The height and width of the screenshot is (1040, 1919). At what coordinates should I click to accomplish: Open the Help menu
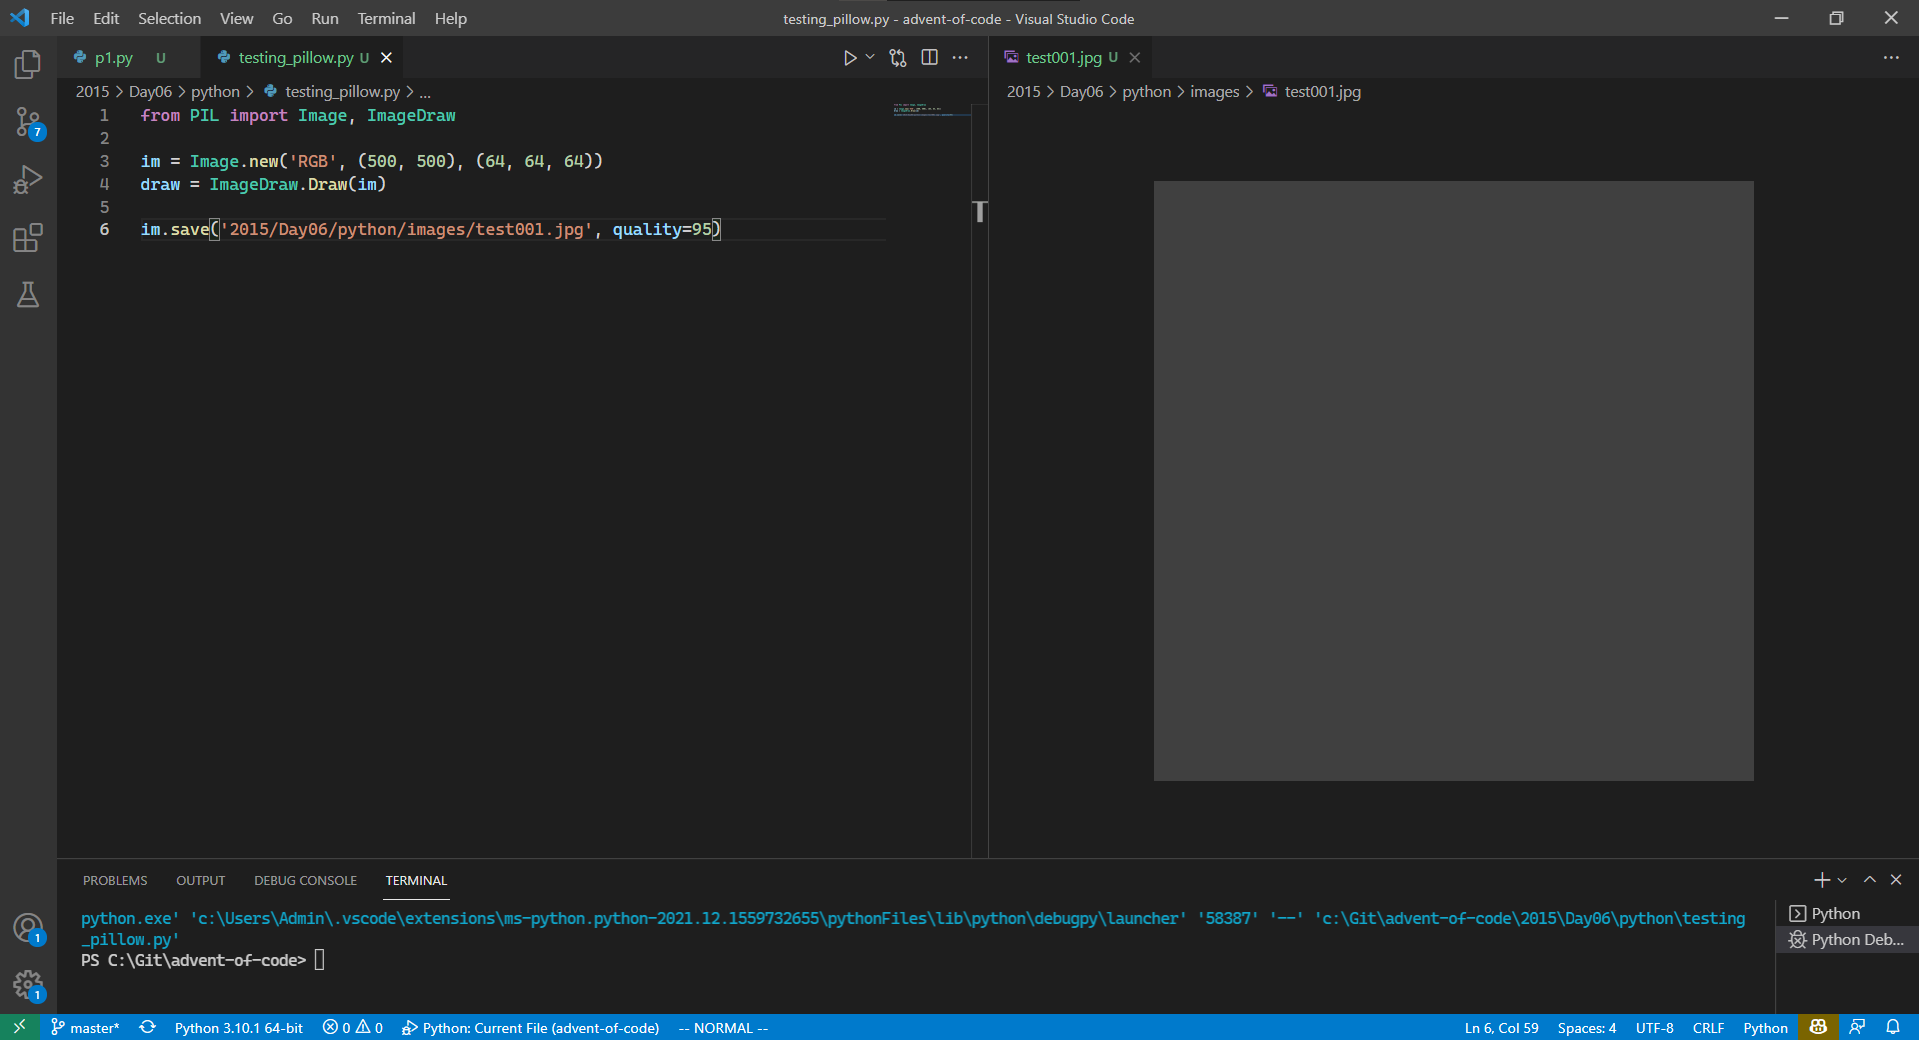[450, 18]
